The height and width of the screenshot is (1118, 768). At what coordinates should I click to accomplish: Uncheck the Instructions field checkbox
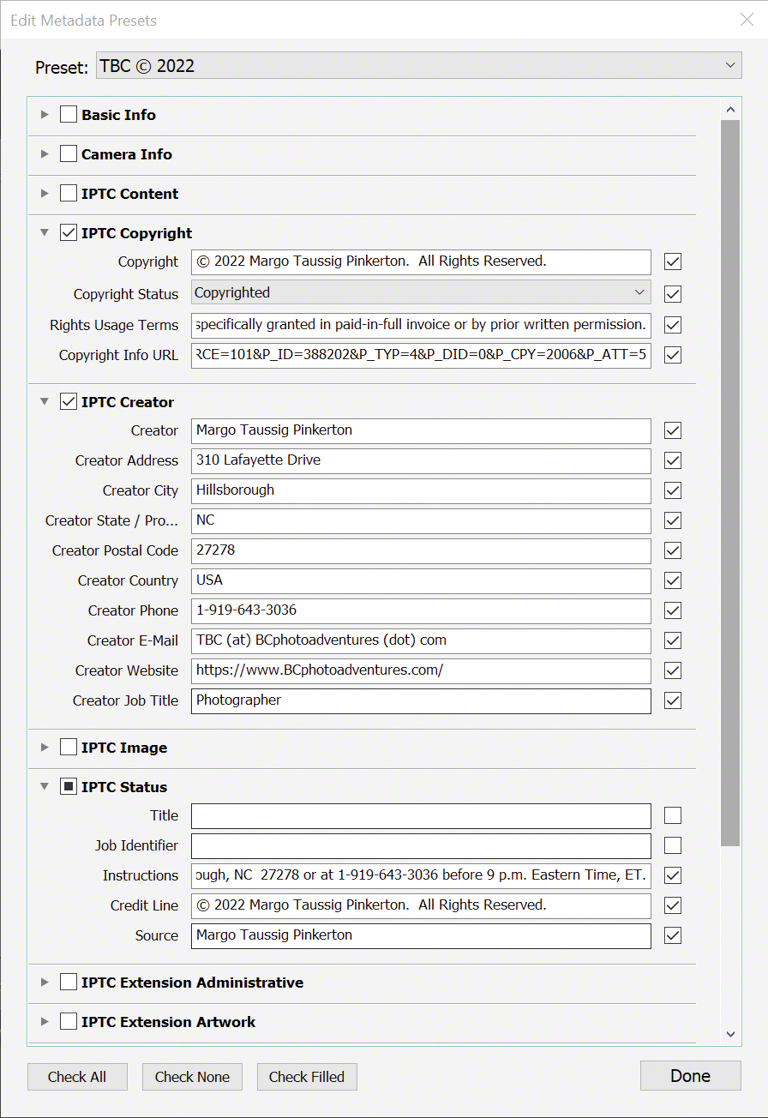[x=672, y=876]
